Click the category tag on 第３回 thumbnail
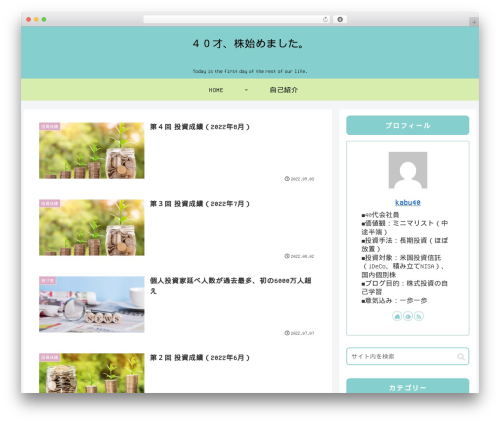Image resolution: width=500 pixels, height=423 pixels. point(50,203)
